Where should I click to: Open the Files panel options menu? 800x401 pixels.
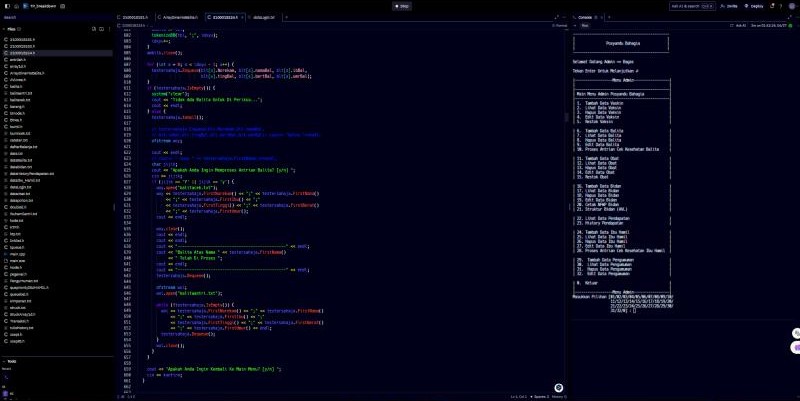[x=110, y=29]
